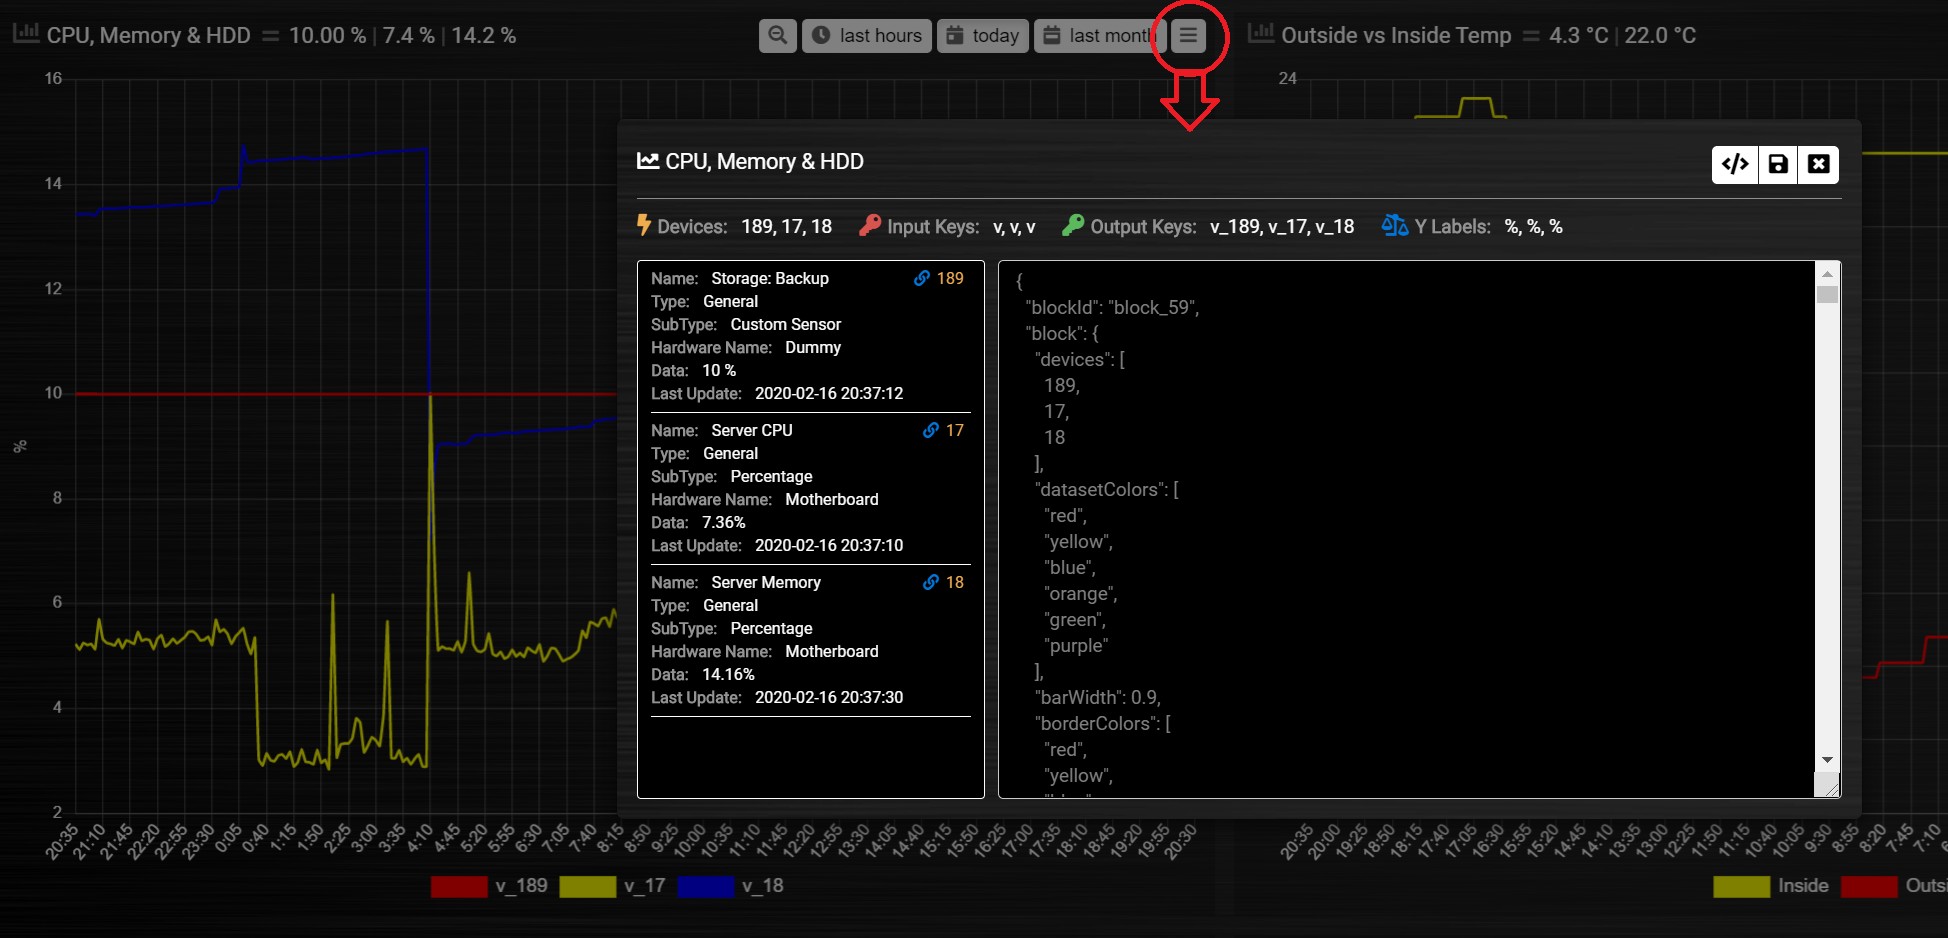The width and height of the screenshot is (1948, 938).
Task: Click the magnifier zoom icon button
Action: (x=778, y=36)
